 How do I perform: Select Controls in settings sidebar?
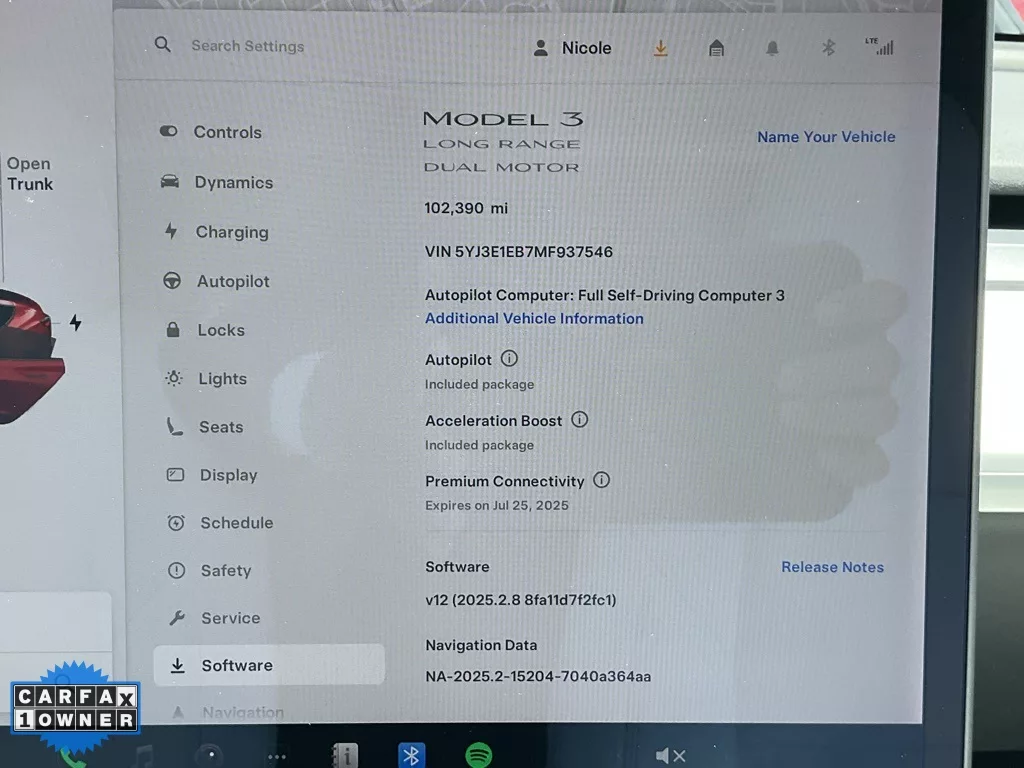(x=227, y=132)
